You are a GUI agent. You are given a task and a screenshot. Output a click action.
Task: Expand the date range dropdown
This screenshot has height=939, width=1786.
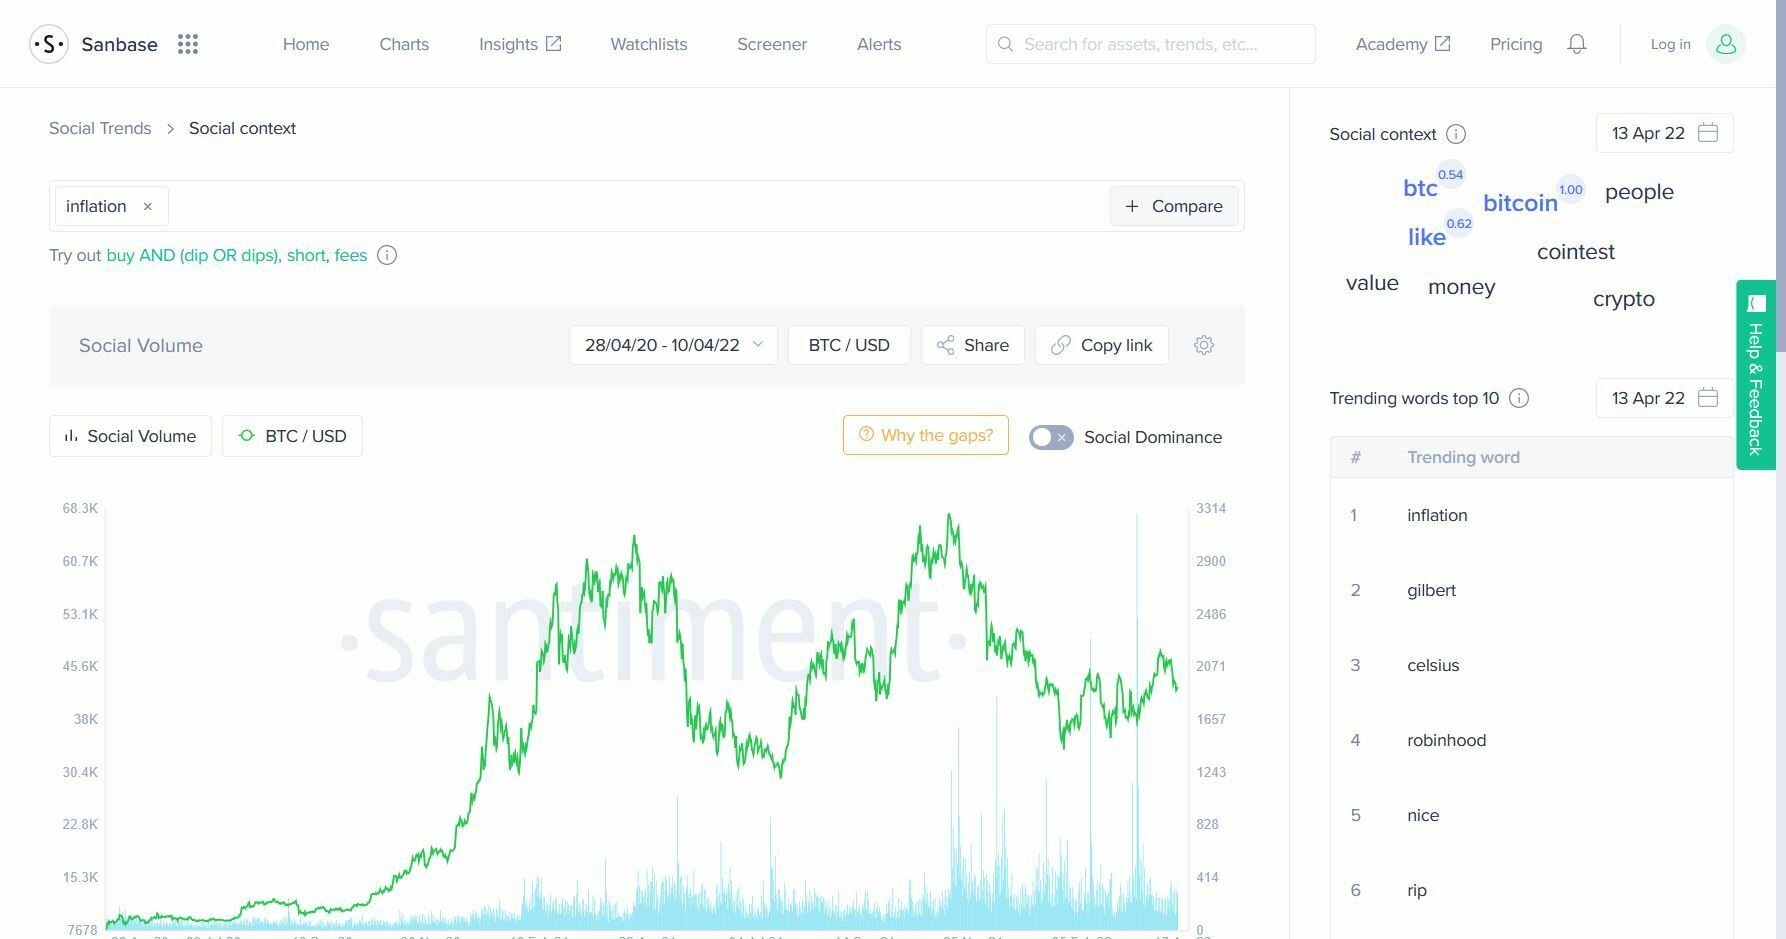(x=673, y=345)
